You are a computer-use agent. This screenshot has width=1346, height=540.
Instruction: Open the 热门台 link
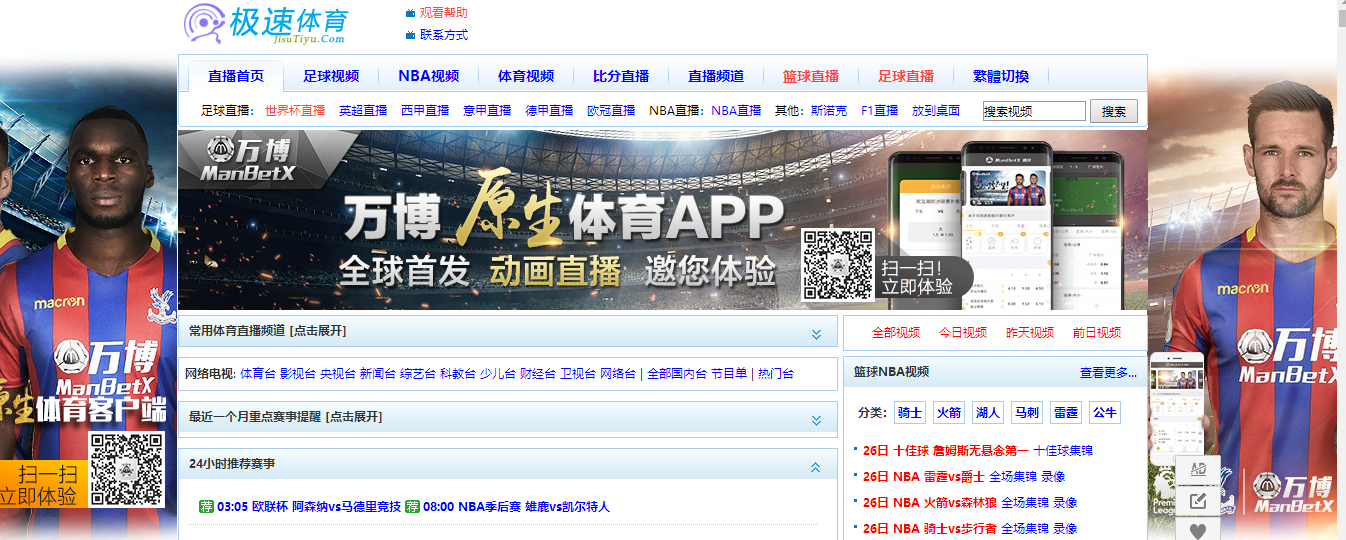[776, 374]
